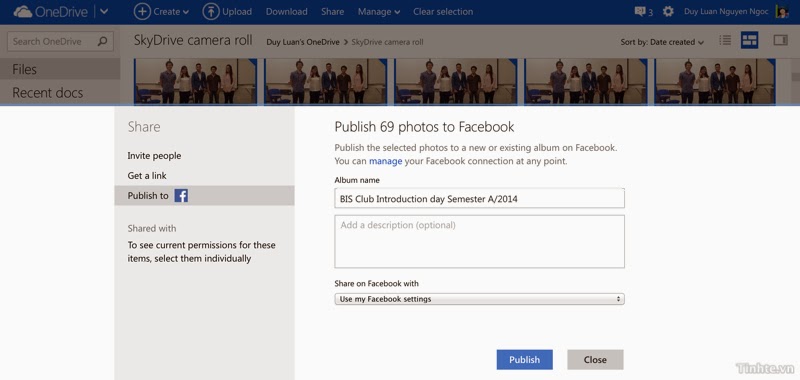
Task: Click the search magnifier icon
Action: coord(102,42)
